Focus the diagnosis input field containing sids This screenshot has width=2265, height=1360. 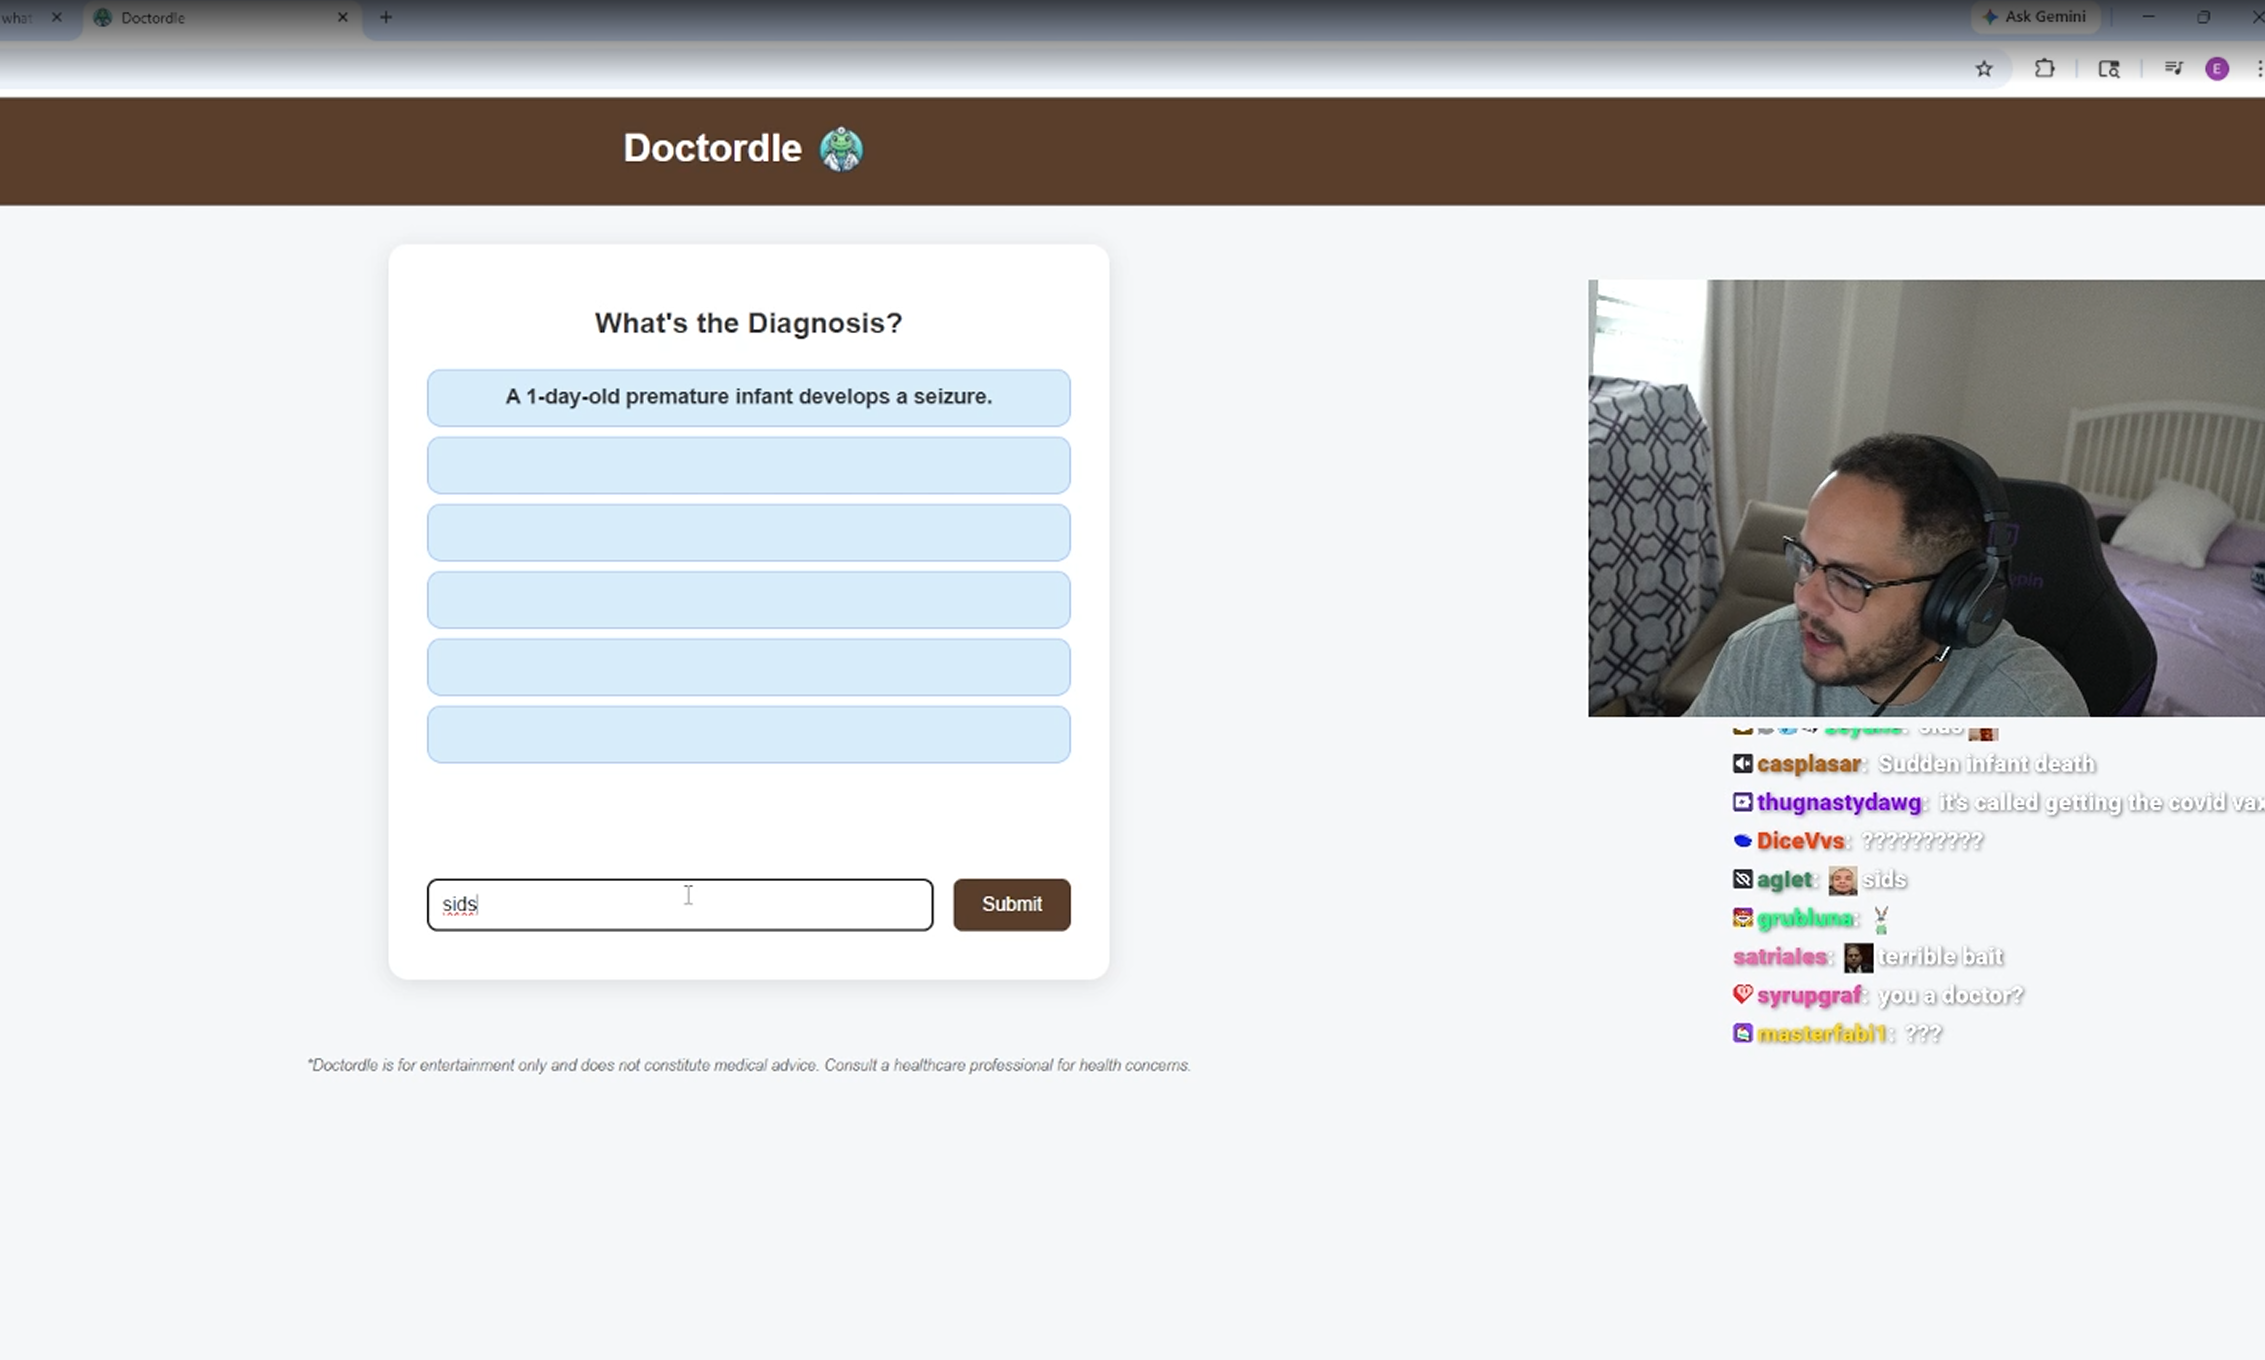(679, 905)
